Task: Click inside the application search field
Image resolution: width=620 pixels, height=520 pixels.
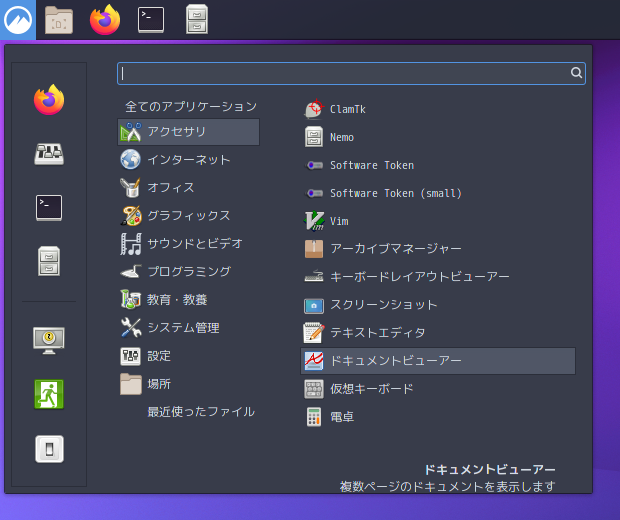Action: click(x=351, y=73)
